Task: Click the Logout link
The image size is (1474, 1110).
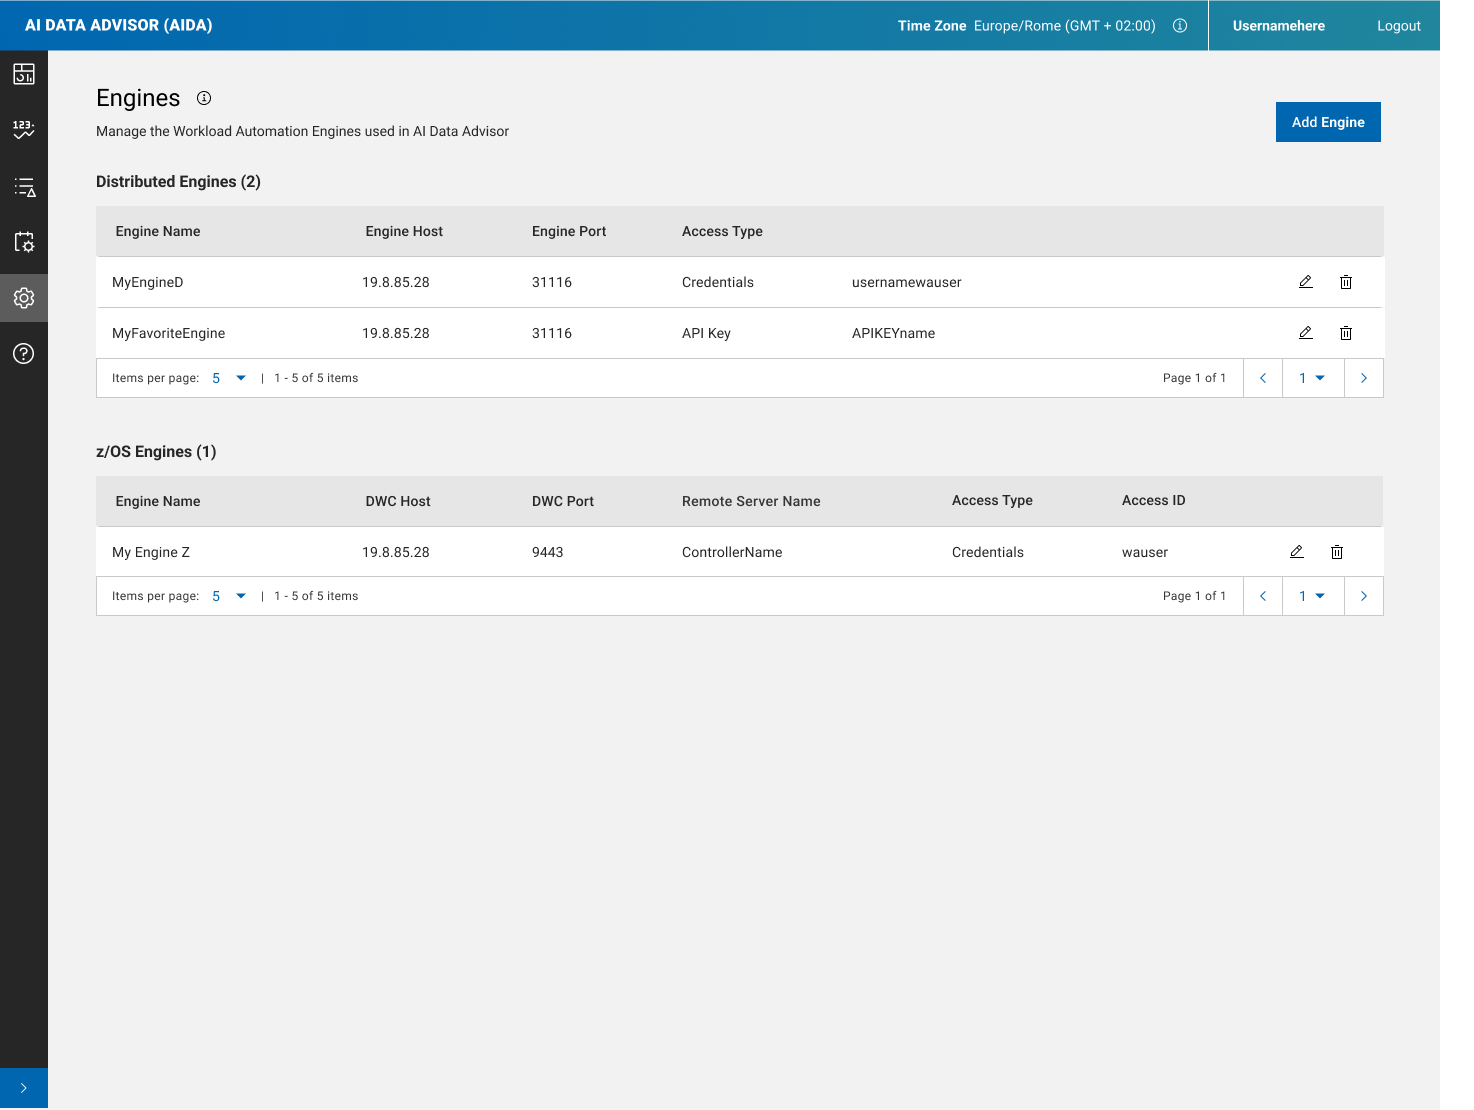Action: tap(1398, 26)
